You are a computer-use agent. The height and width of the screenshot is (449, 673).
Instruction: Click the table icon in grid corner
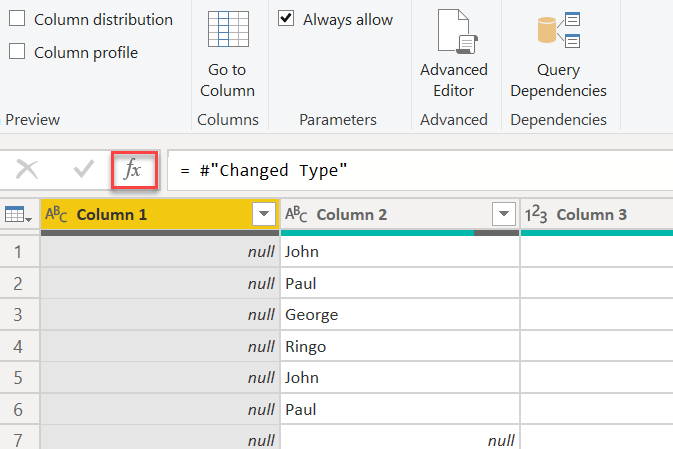15,214
